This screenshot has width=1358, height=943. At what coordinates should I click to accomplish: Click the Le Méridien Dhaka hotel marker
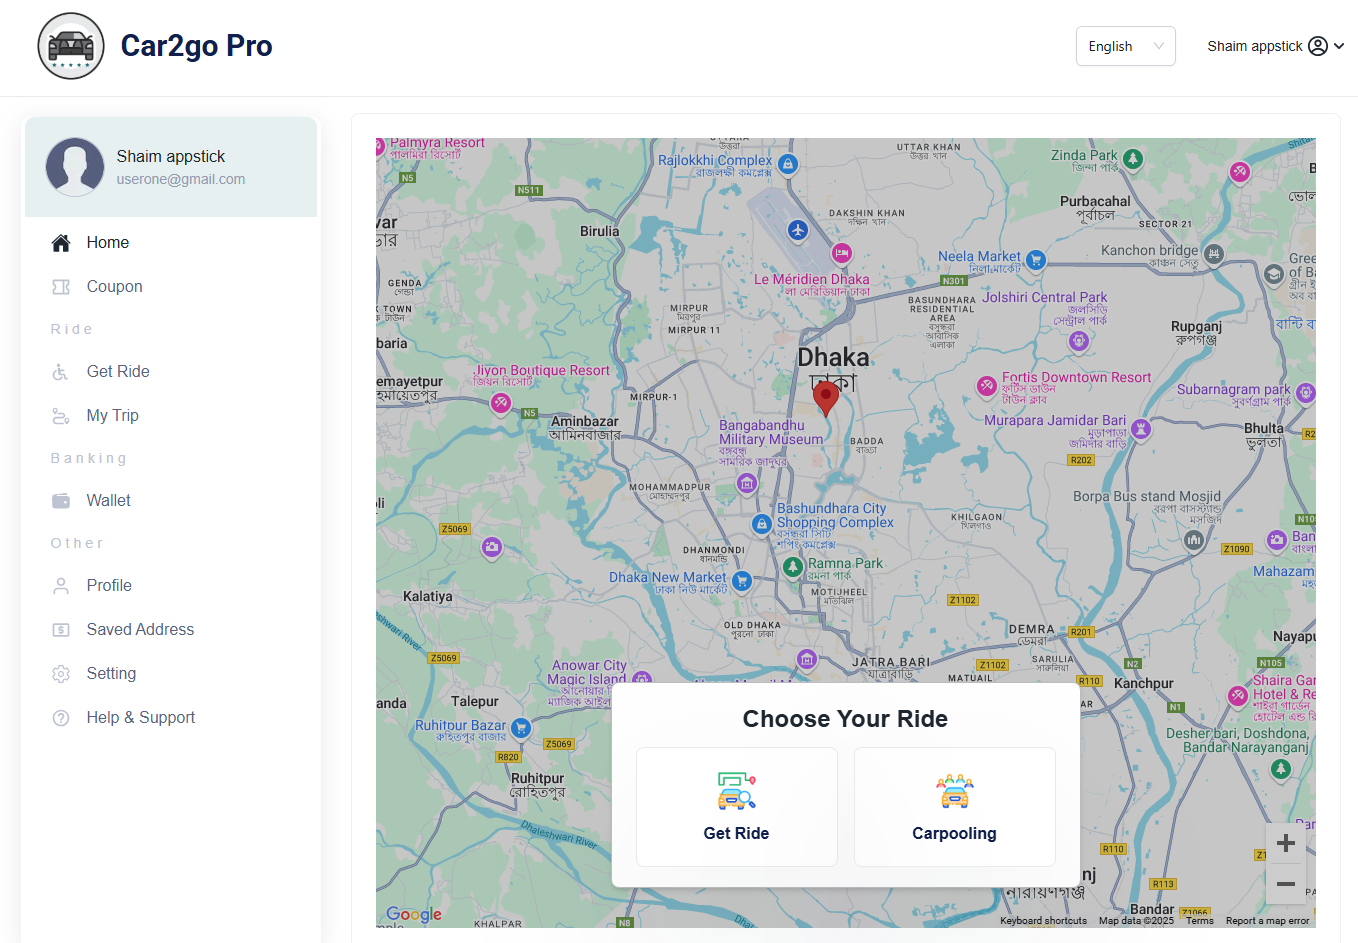[842, 253]
